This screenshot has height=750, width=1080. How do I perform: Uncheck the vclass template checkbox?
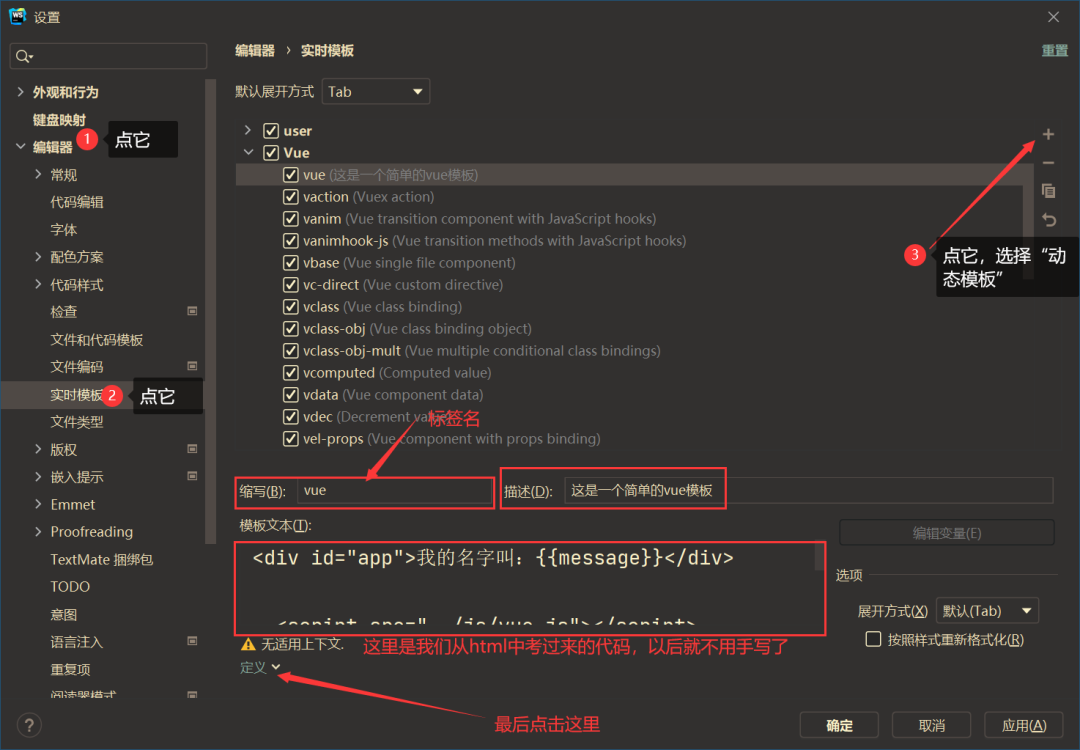(x=291, y=307)
